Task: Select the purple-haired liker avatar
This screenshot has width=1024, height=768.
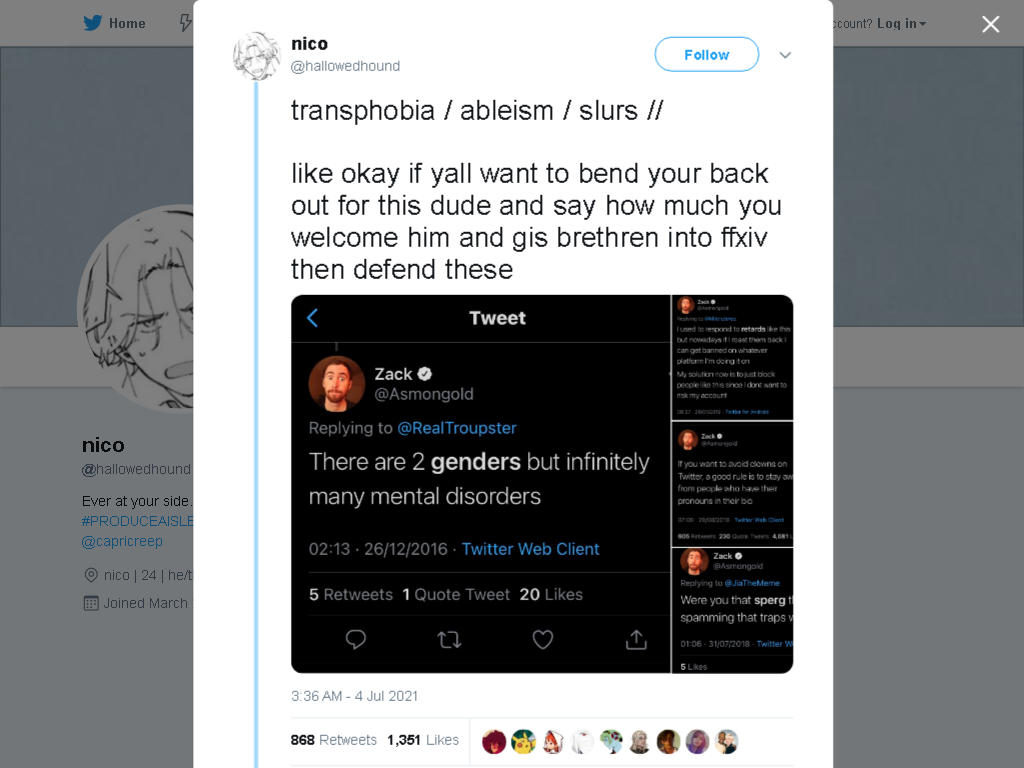Action: [x=697, y=741]
